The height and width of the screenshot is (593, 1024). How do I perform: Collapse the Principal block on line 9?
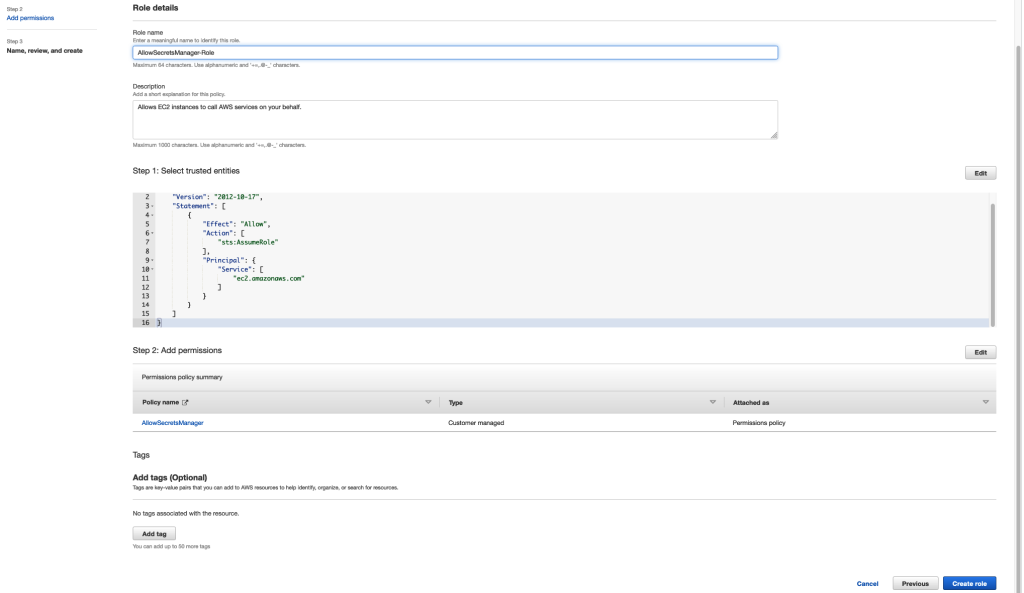[152, 260]
